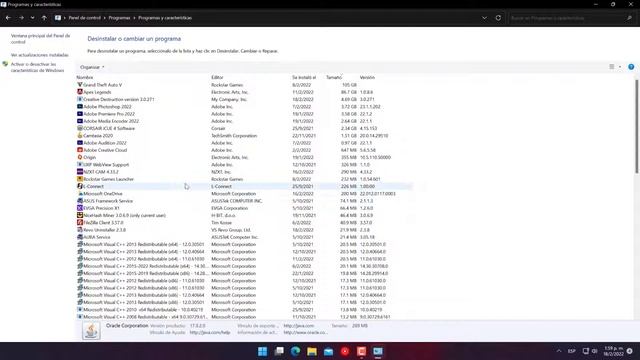Viewport: 640px width, 360px height.
Task: Go up one folder level arrow
Action: 44,18
